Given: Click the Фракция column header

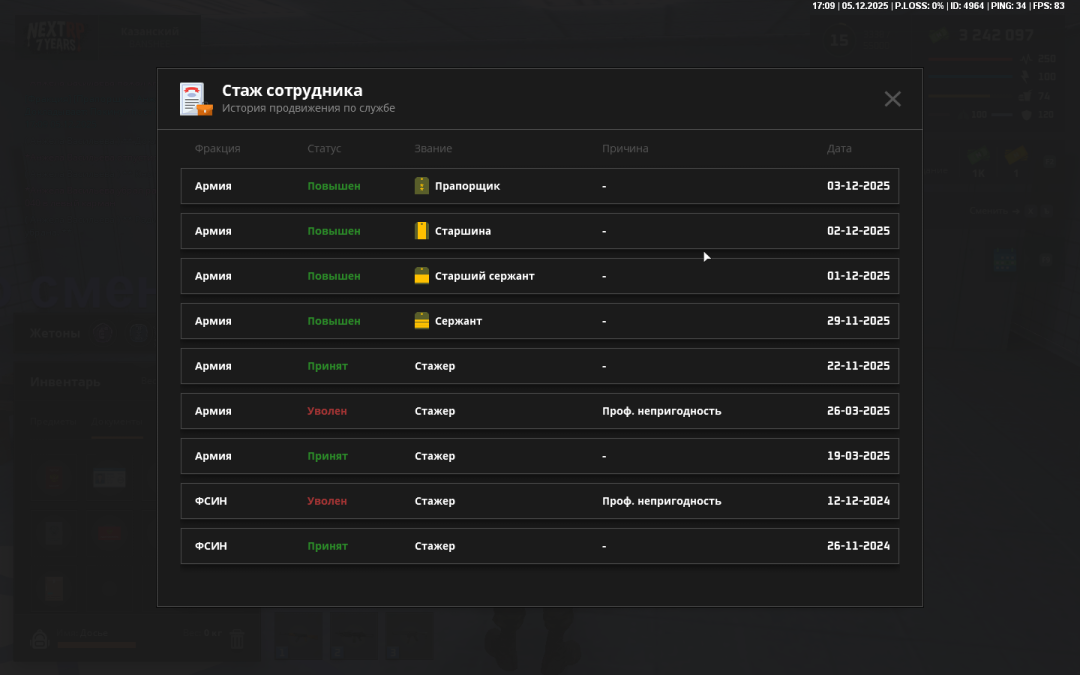Looking at the screenshot, I should click(x=217, y=149).
